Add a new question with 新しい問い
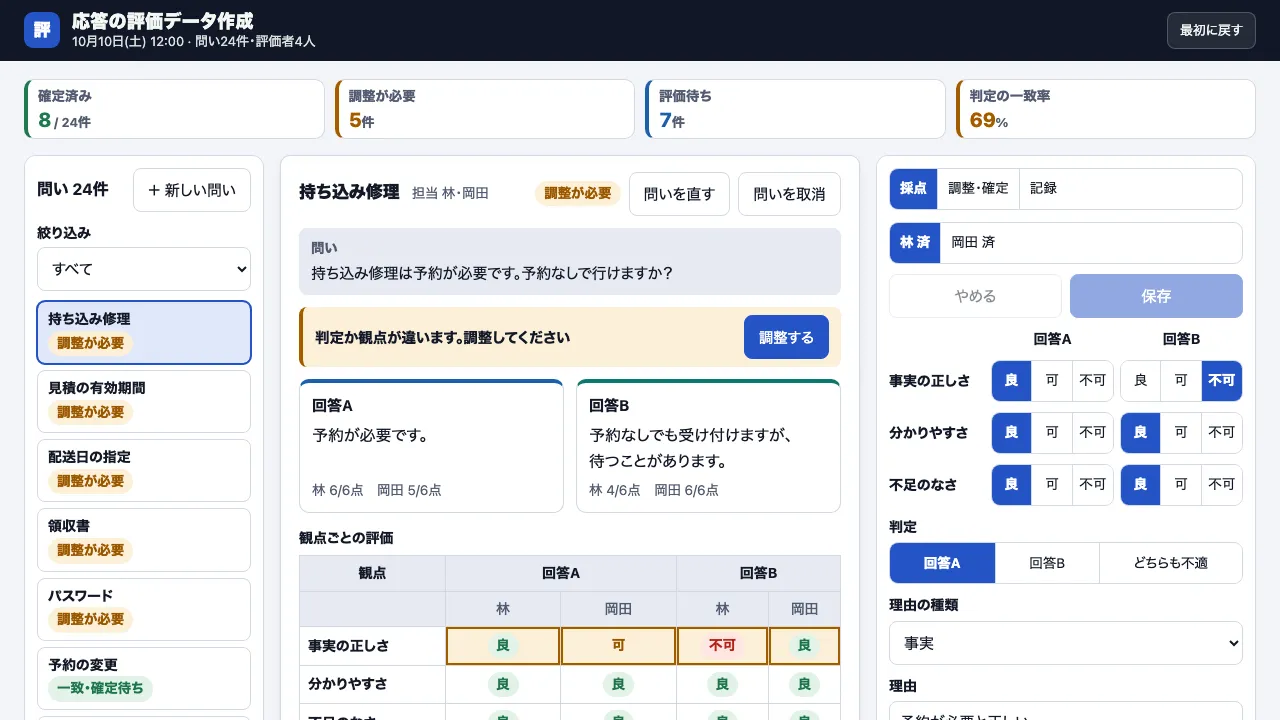The width and height of the screenshot is (1280, 720). coord(192,190)
